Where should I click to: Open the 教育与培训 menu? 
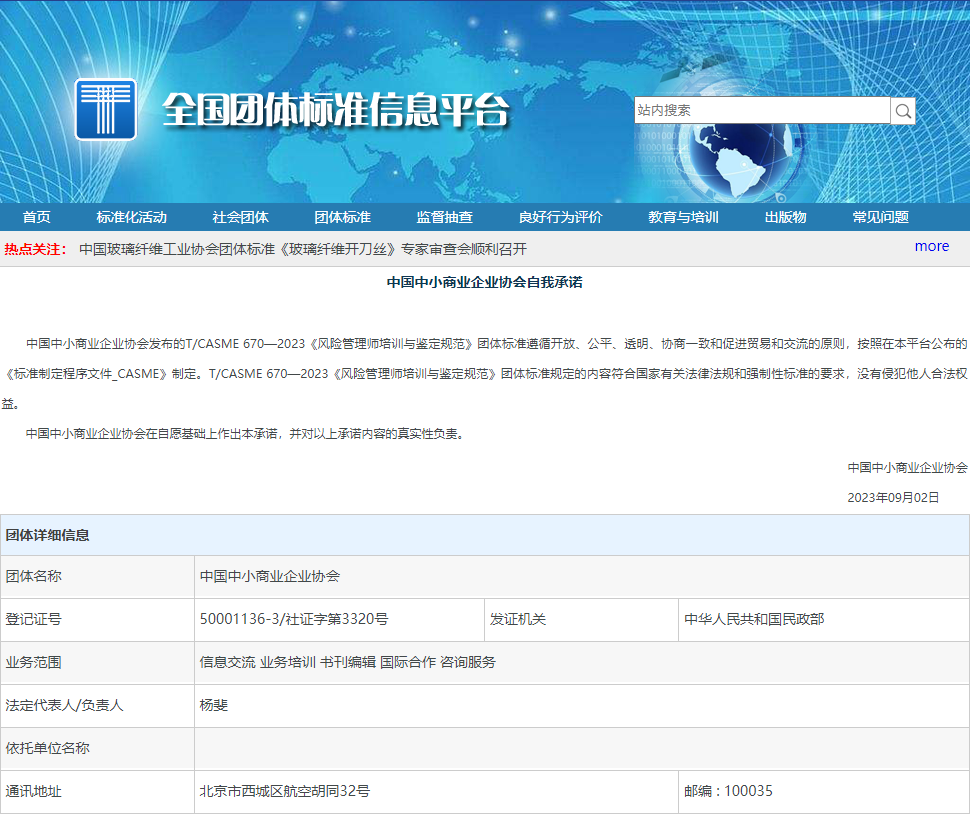[683, 217]
